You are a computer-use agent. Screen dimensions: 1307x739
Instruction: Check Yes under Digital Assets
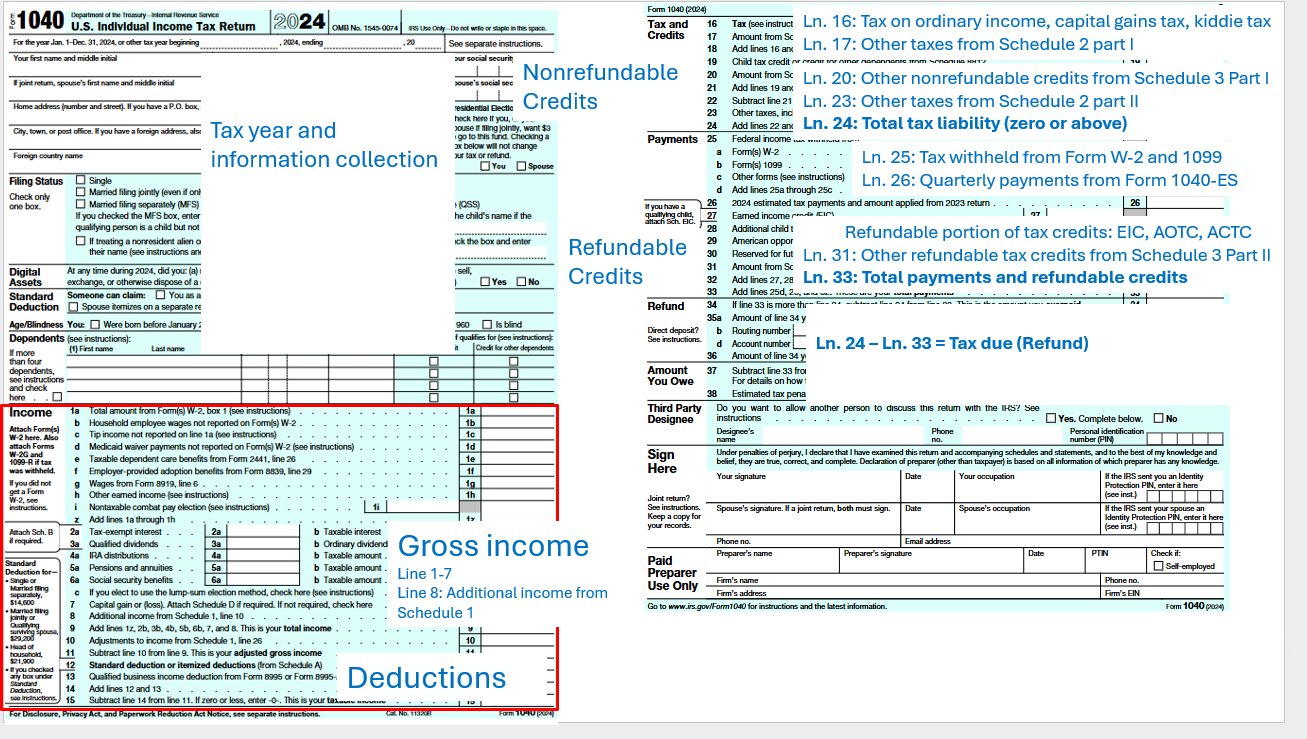485,282
